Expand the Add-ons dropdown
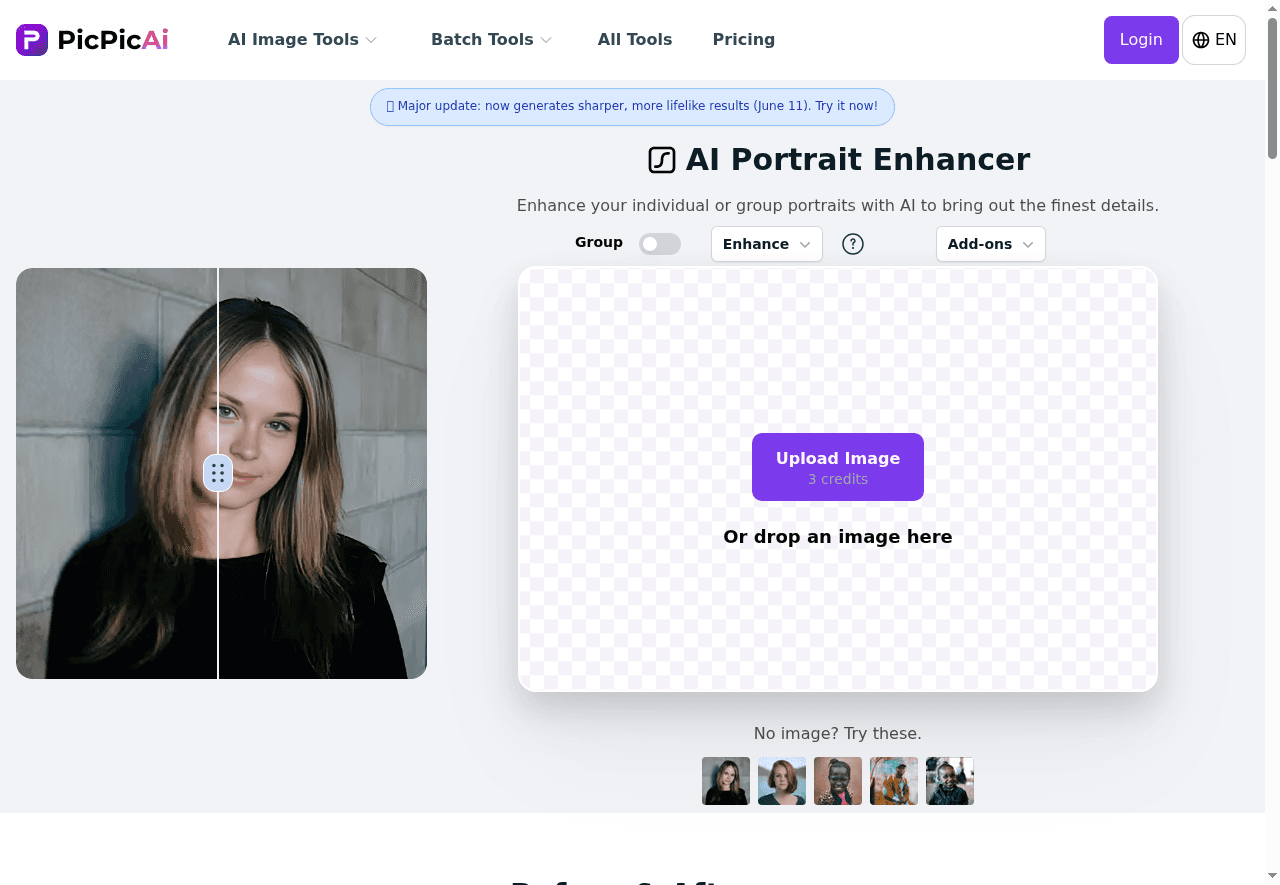This screenshot has height=885, width=1280. click(990, 243)
